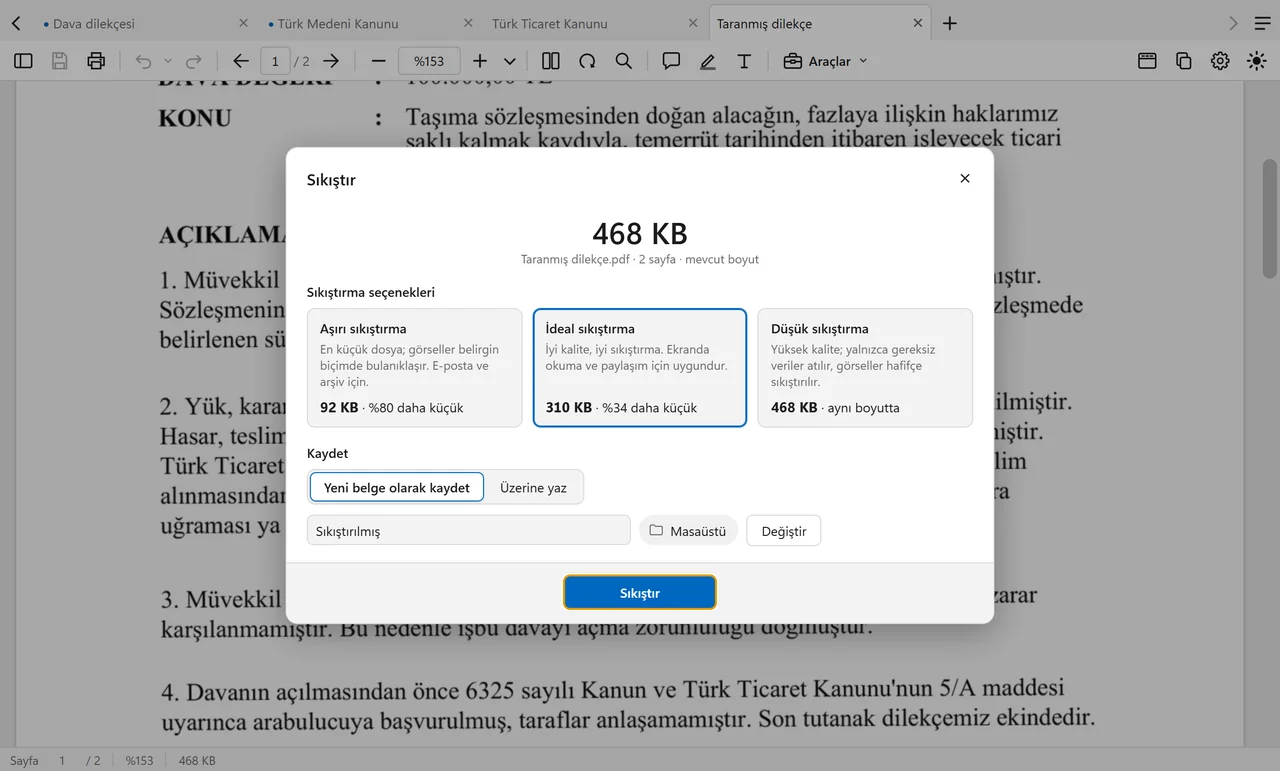Viewport: 1280px width, 771px height.
Task: Switch to Türk Medeni Kanunu tab
Action: (x=369, y=23)
